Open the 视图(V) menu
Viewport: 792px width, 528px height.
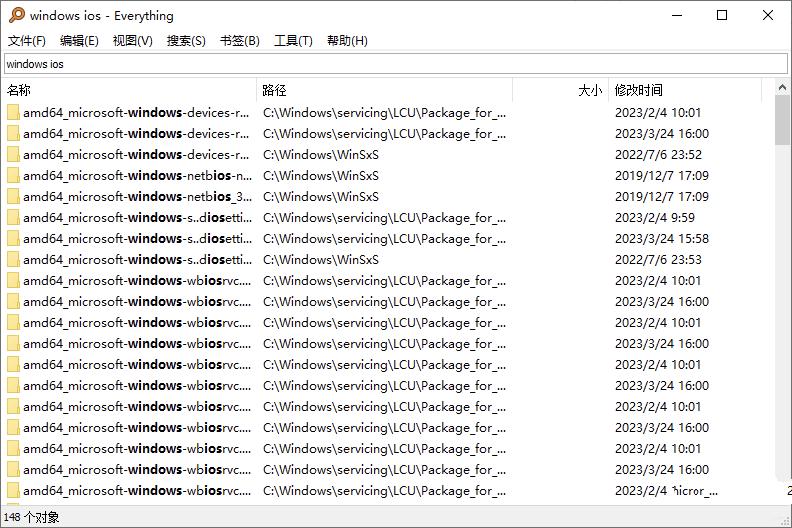click(x=132, y=41)
